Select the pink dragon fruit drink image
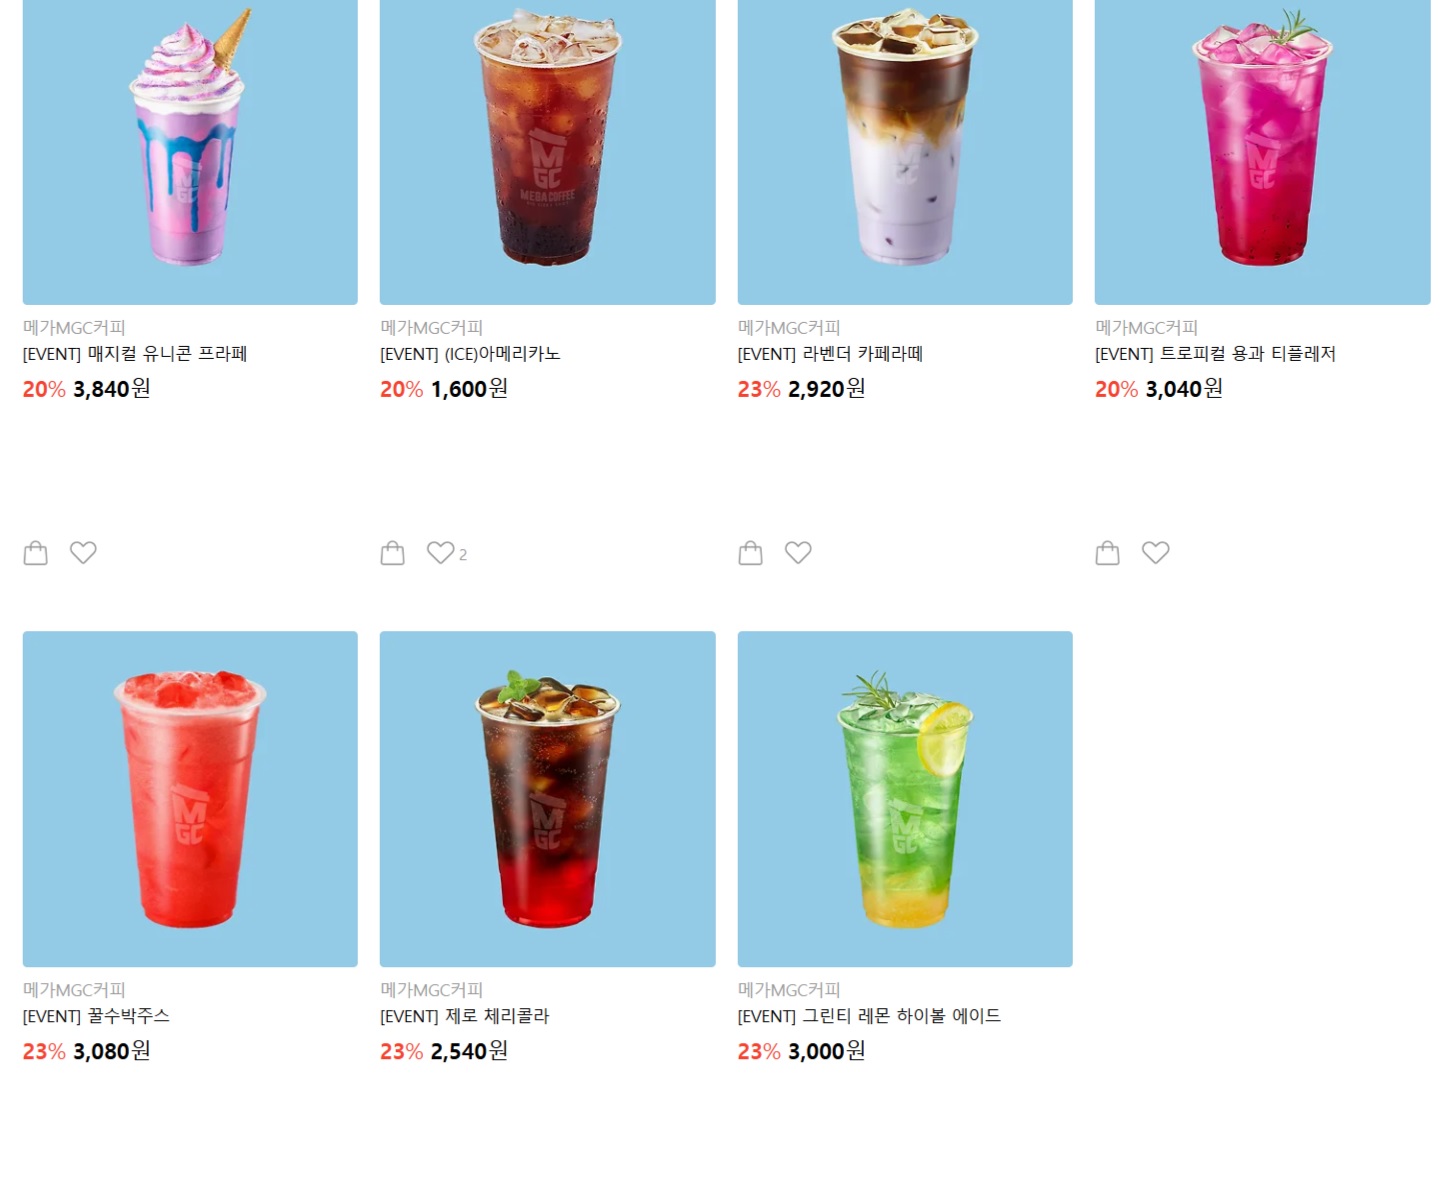This screenshot has height=1188, width=1450. pyautogui.click(x=1263, y=150)
